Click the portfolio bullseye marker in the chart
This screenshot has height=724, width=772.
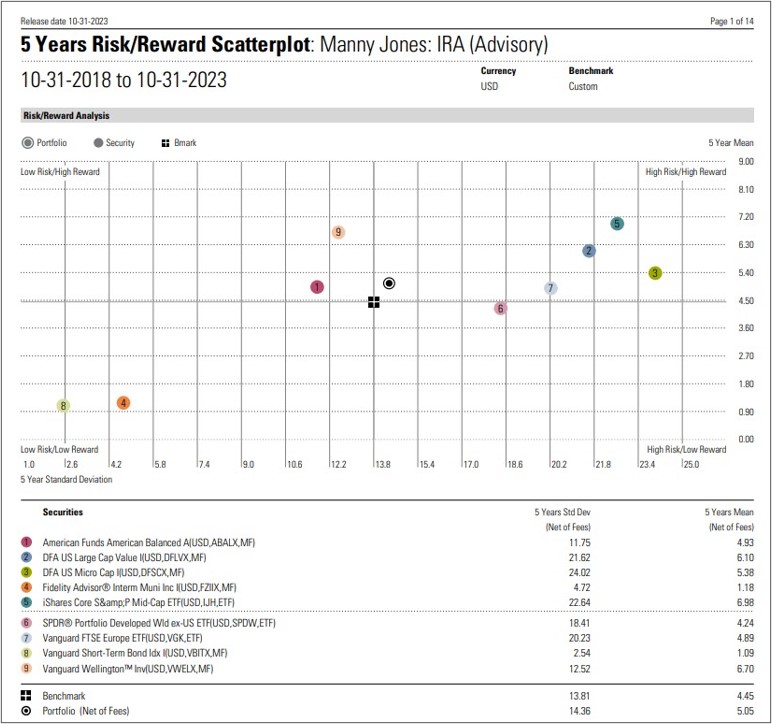click(389, 283)
